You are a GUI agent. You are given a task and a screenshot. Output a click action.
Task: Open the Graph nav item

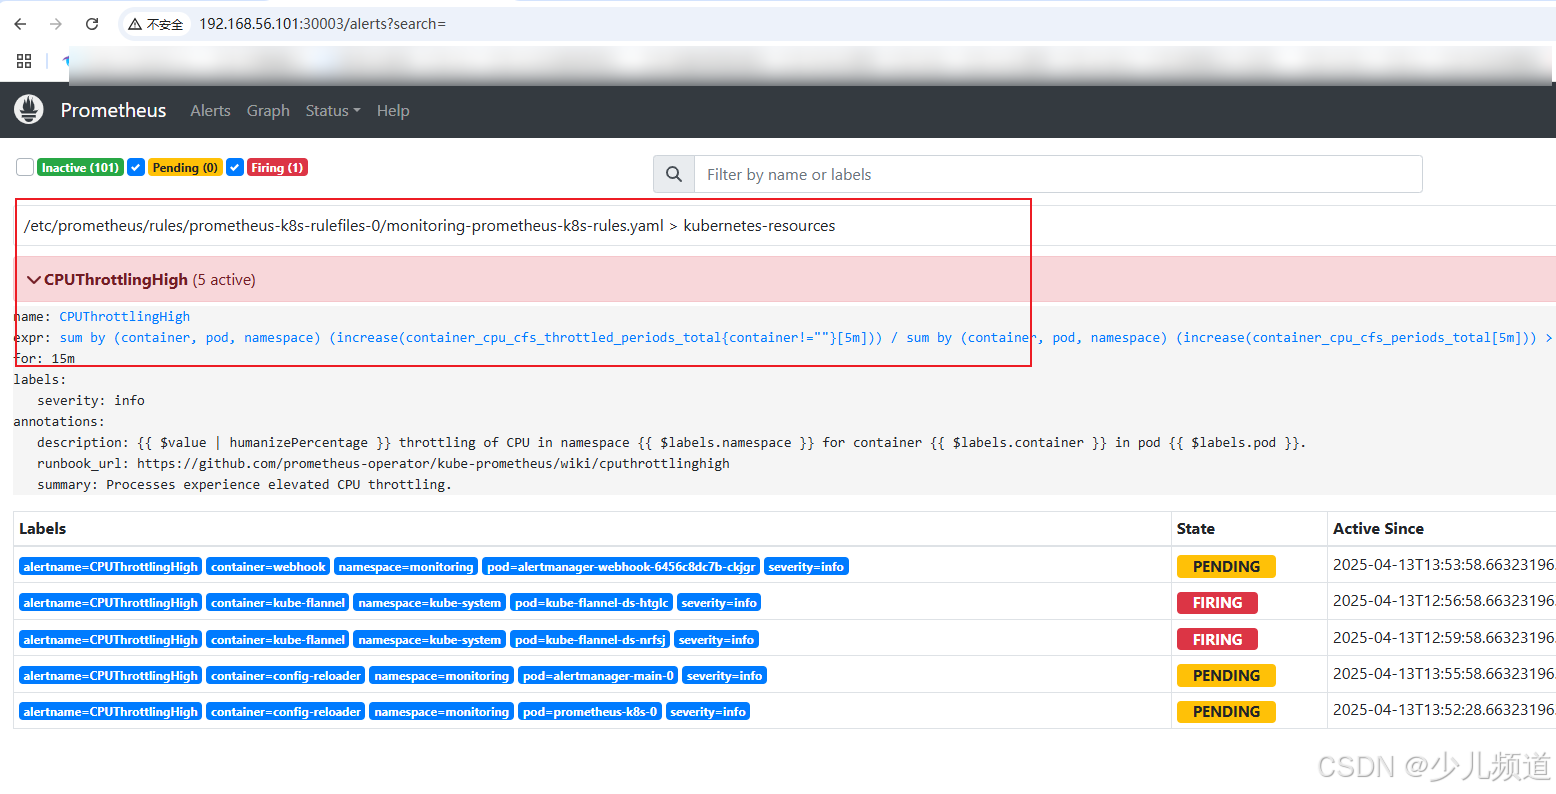tap(268, 111)
